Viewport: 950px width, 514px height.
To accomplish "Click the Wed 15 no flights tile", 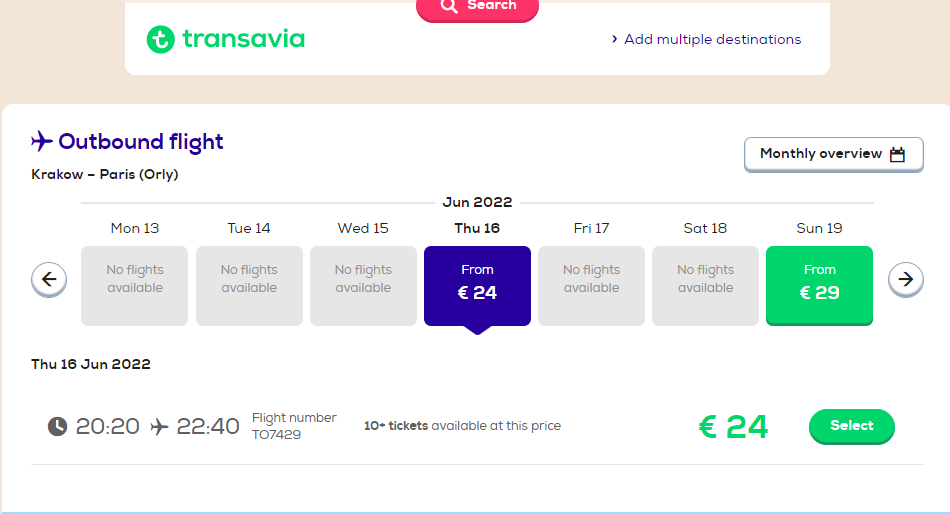I will [x=364, y=286].
